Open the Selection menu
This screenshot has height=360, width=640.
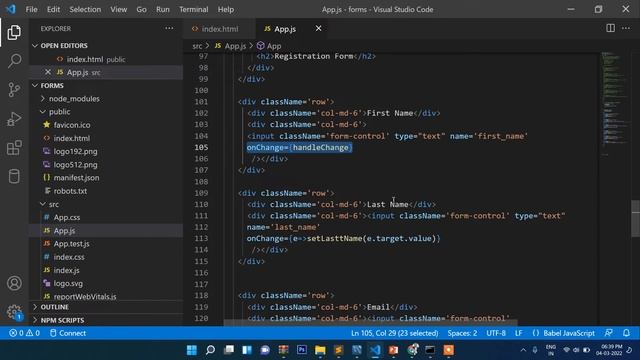pos(85,9)
